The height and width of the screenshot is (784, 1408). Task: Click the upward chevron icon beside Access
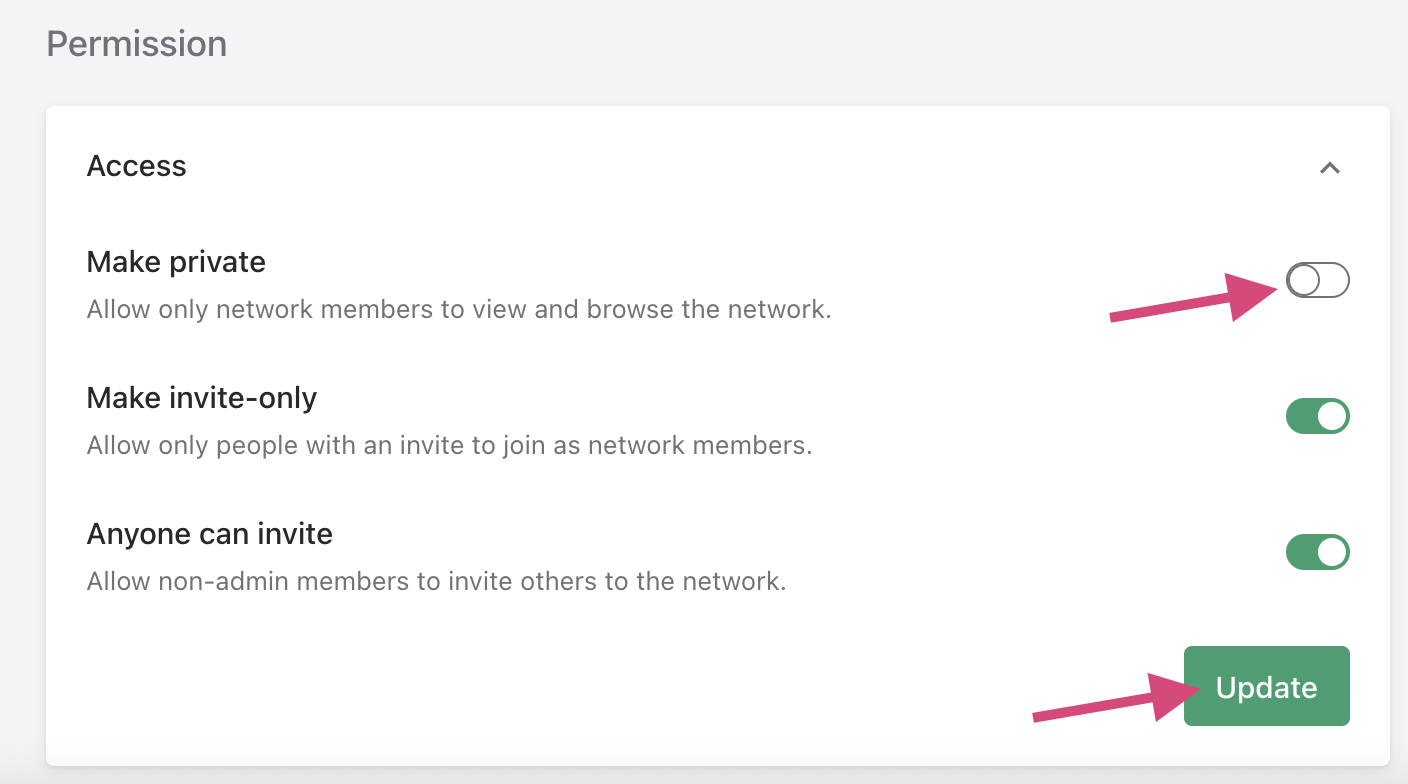pos(1329,168)
